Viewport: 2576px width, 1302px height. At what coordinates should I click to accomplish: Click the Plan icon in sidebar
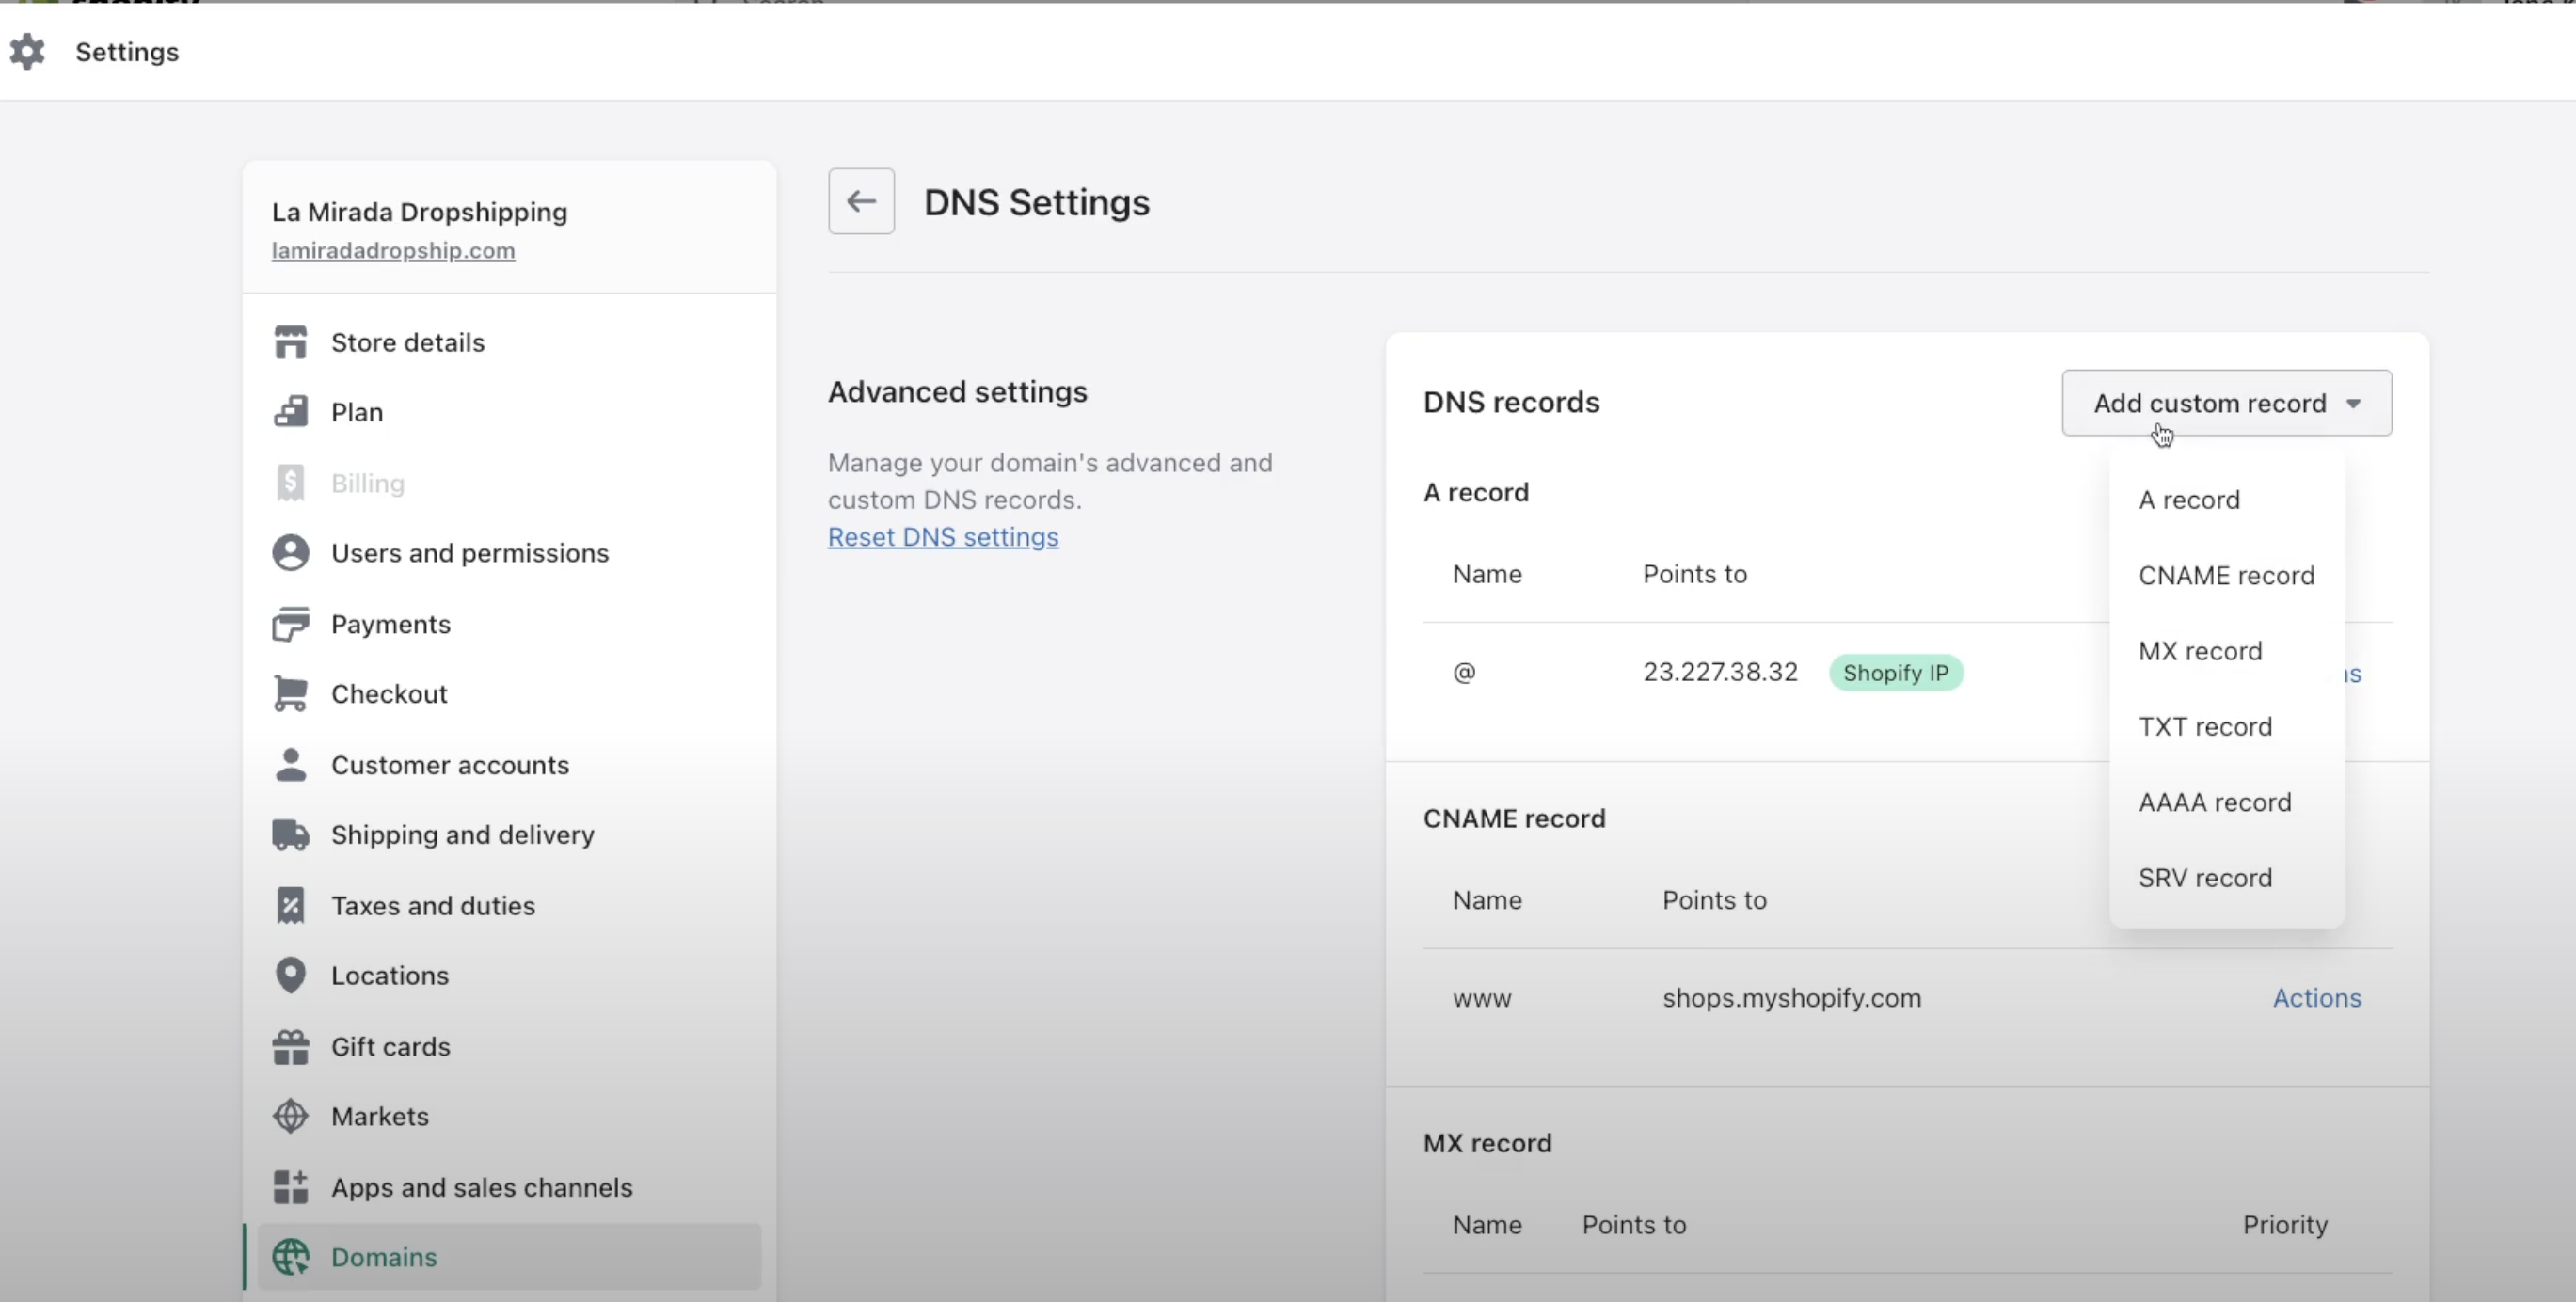[x=290, y=412]
